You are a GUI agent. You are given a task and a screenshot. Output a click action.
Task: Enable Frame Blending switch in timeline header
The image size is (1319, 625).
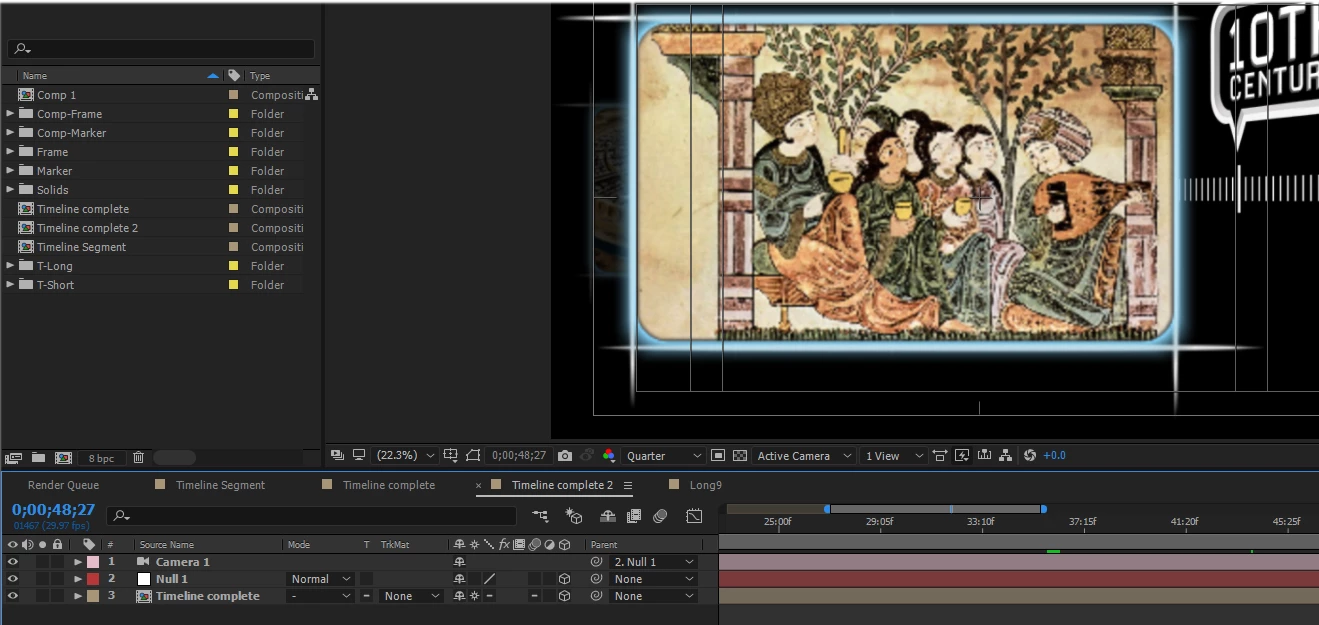(x=633, y=516)
